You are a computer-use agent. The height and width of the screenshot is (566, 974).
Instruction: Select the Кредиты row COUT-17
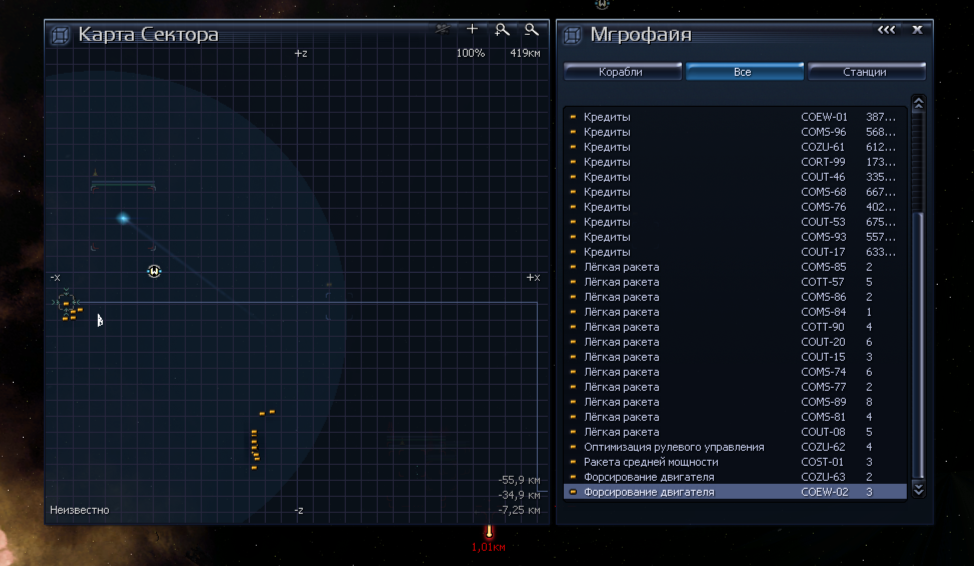pyautogui.click(x=735, y=252)
